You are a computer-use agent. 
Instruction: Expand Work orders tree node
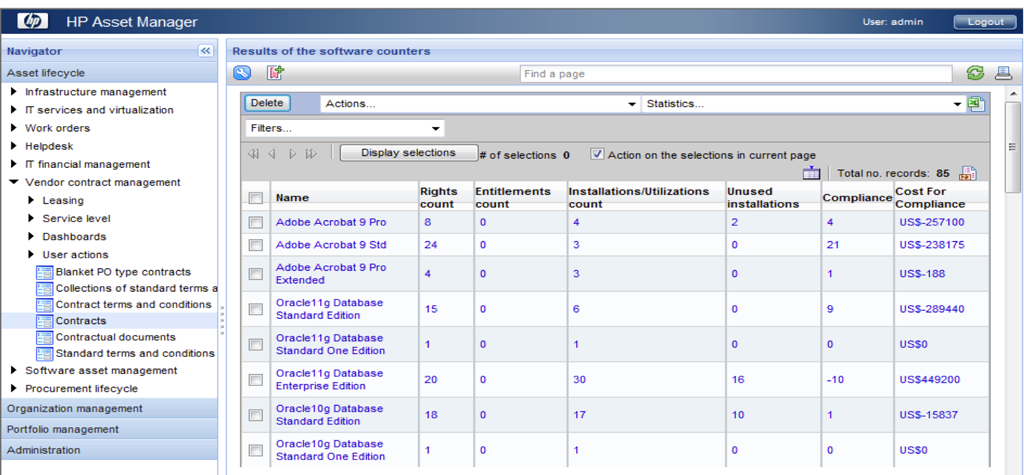click(14, 128)
